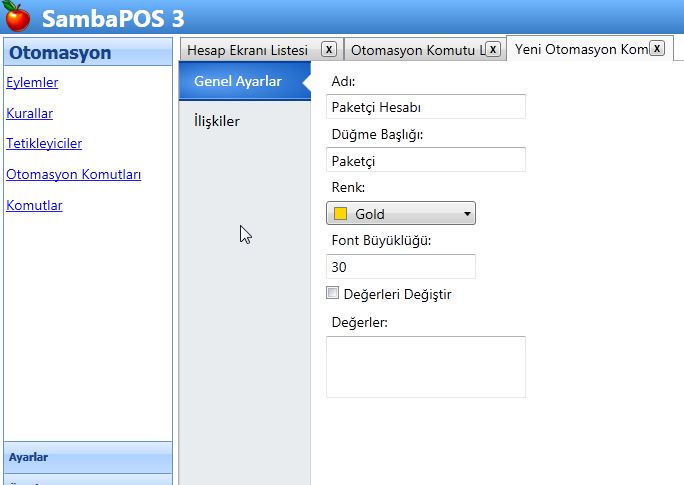Open the Otomasyon Komutları link

coord(73,174)
